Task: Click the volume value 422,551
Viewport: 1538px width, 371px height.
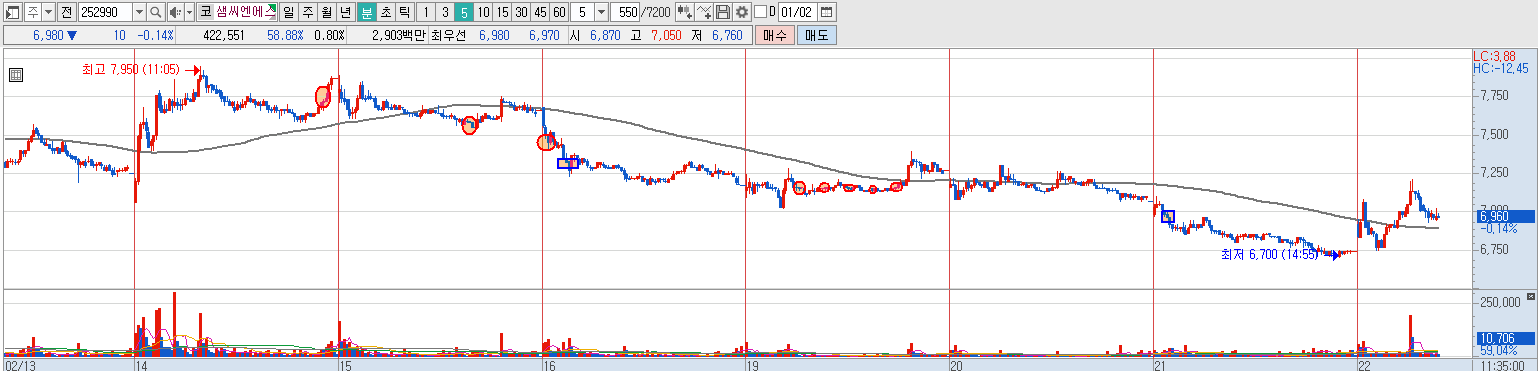Action: (x=223, y=35)
